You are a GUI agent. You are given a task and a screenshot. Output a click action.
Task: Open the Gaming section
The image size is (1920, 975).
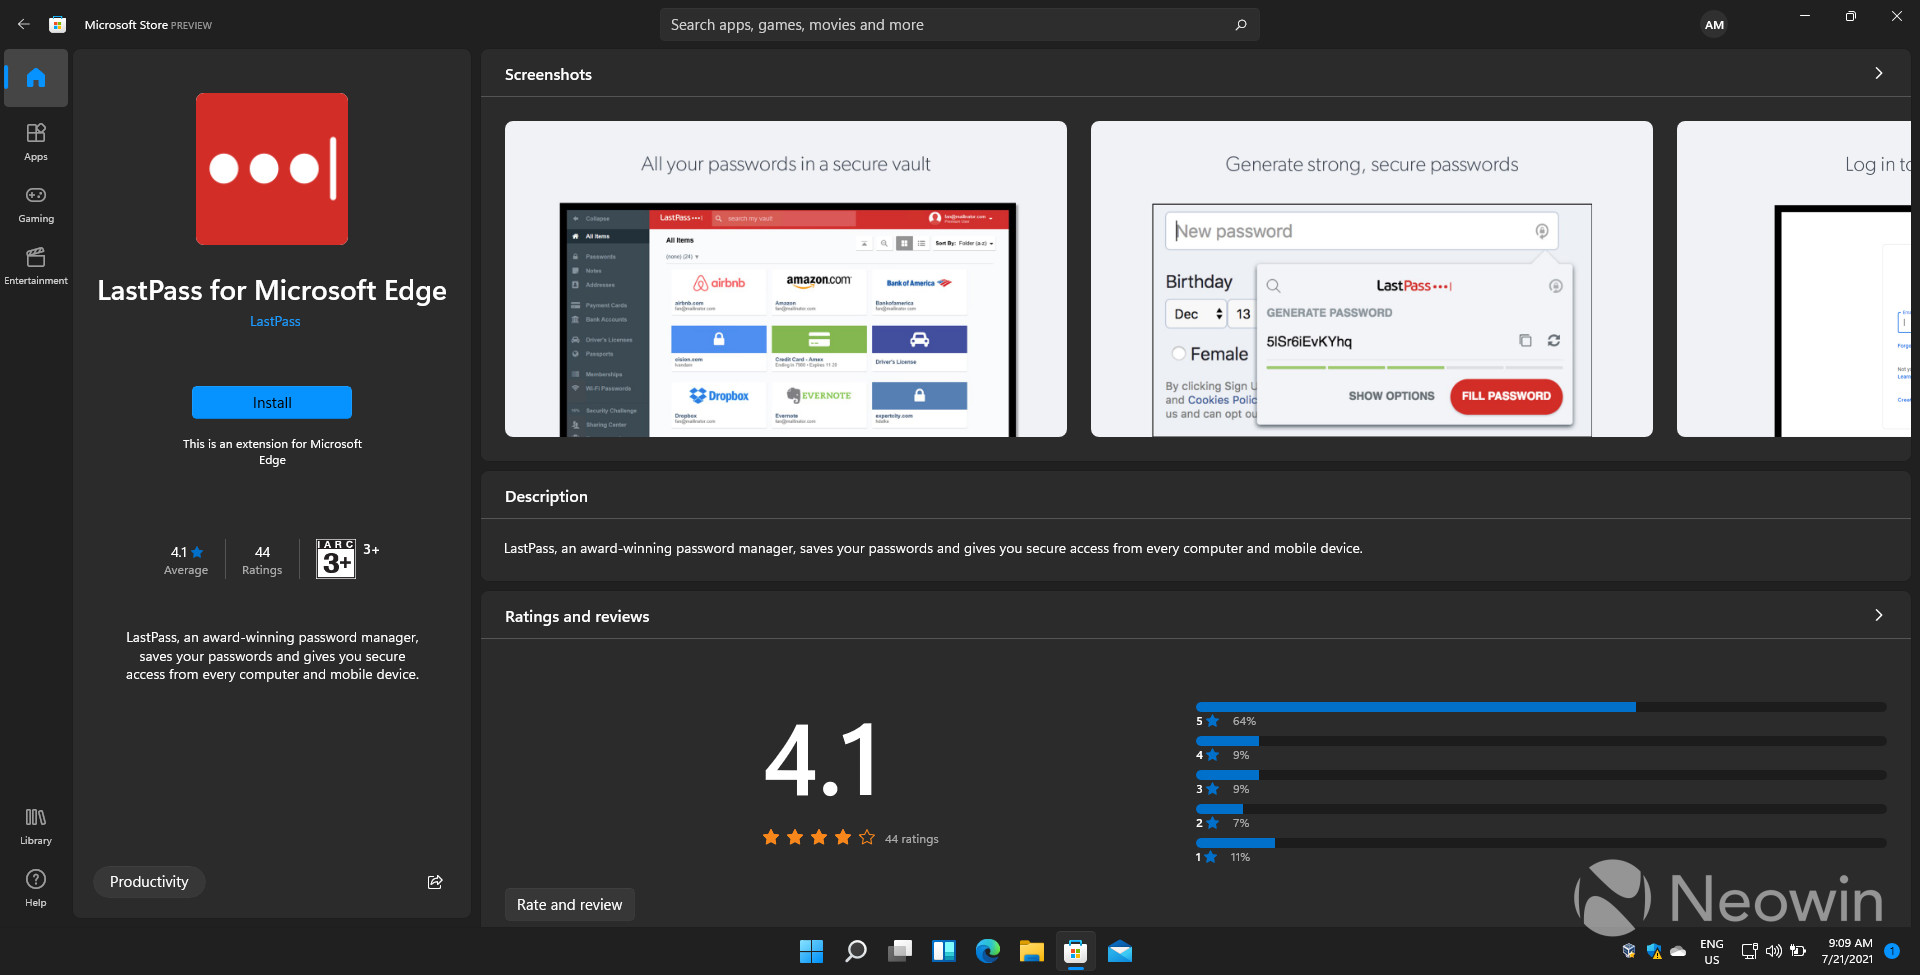36,203
